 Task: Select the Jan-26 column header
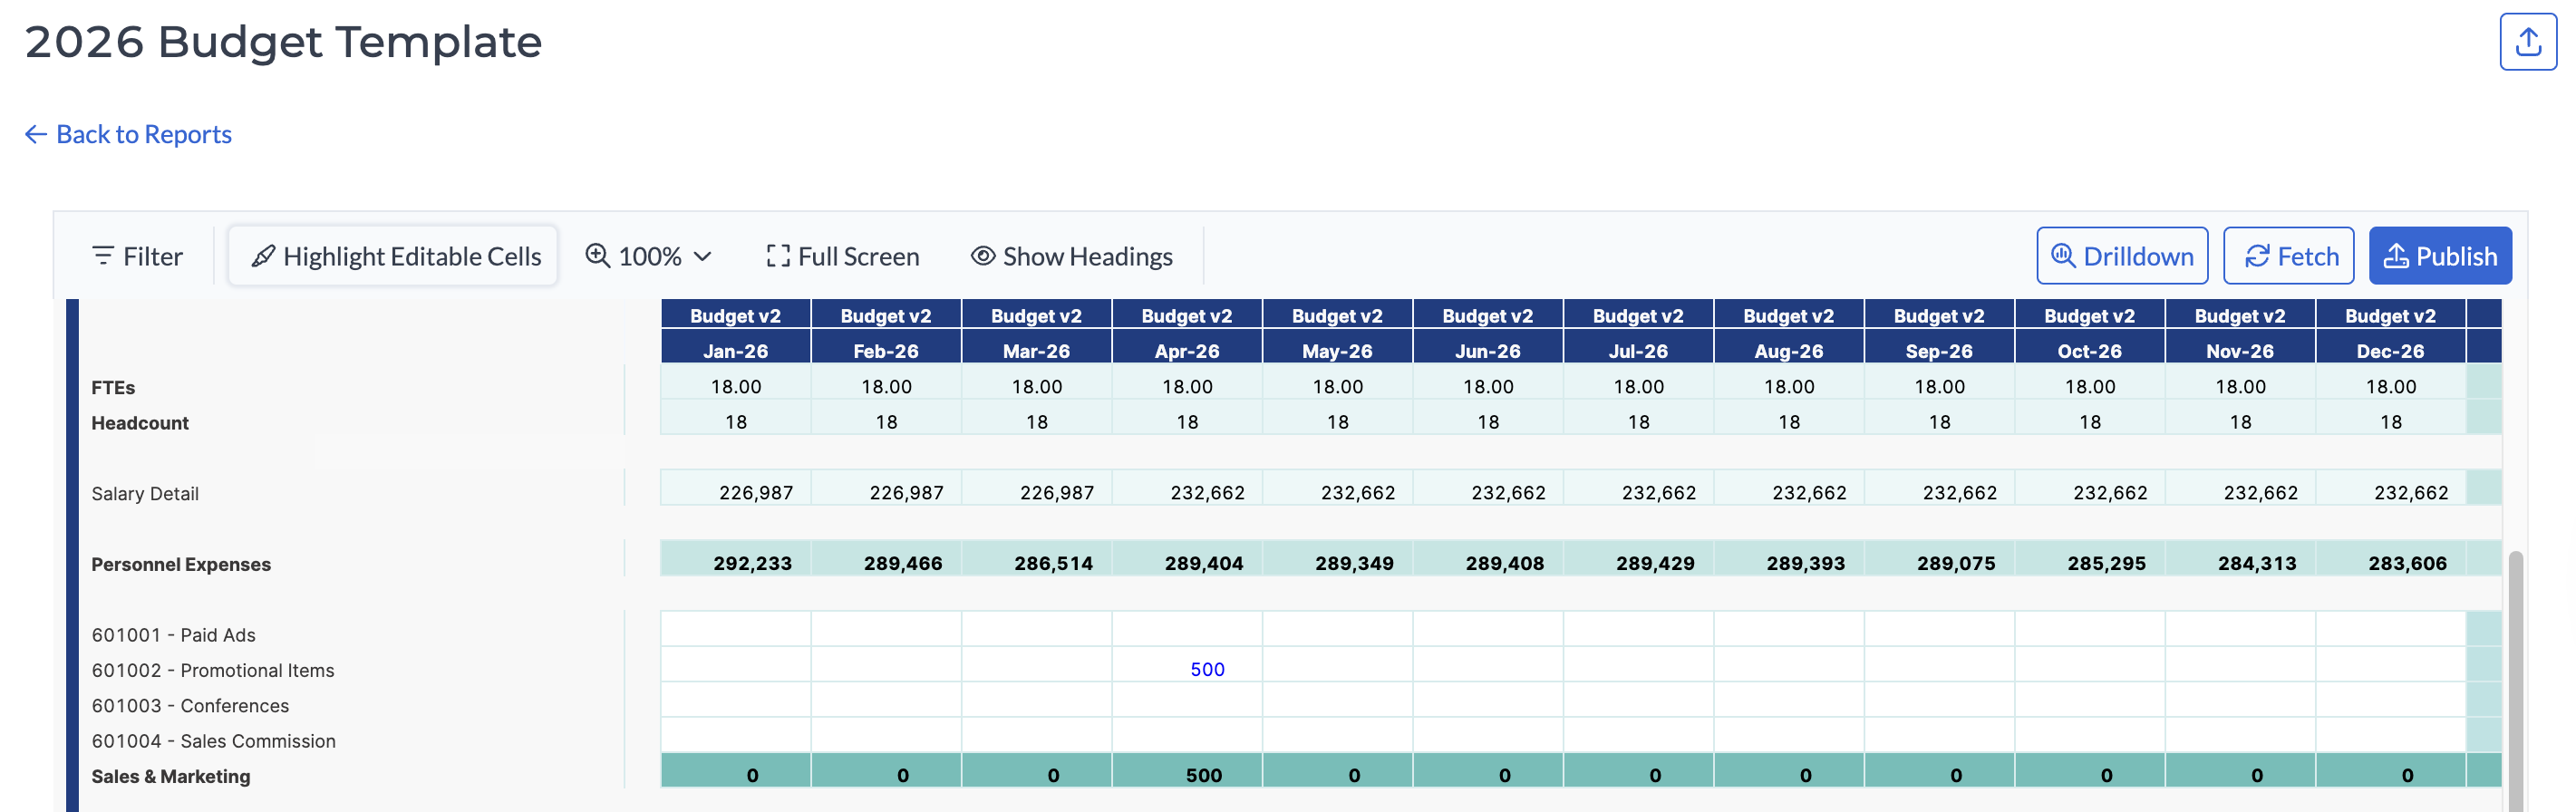coord(735,351)
